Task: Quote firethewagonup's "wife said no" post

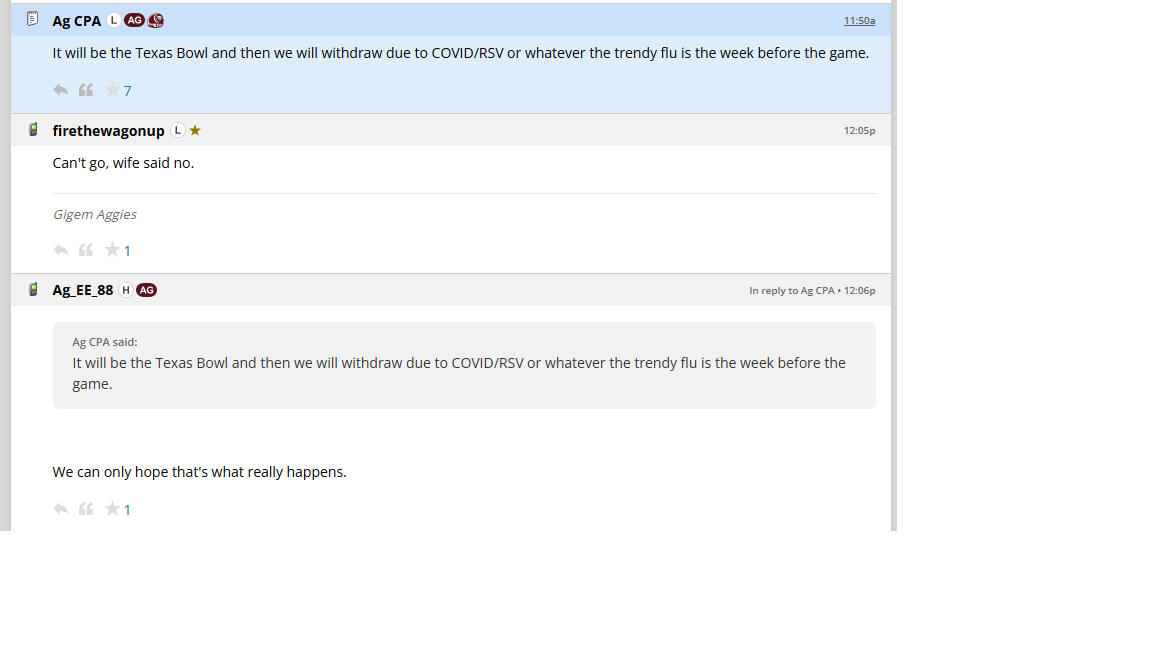Action: click(x=86, y=250)
